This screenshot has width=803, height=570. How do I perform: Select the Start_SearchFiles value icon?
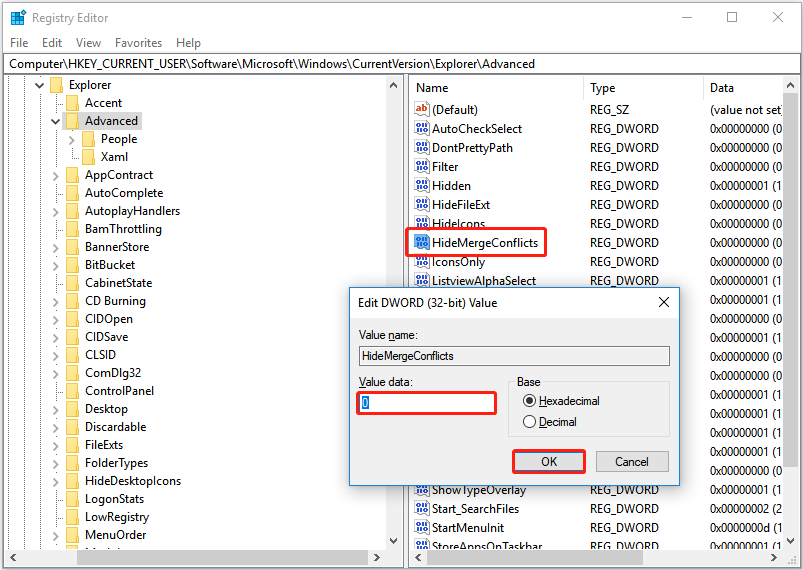(421, 509)
